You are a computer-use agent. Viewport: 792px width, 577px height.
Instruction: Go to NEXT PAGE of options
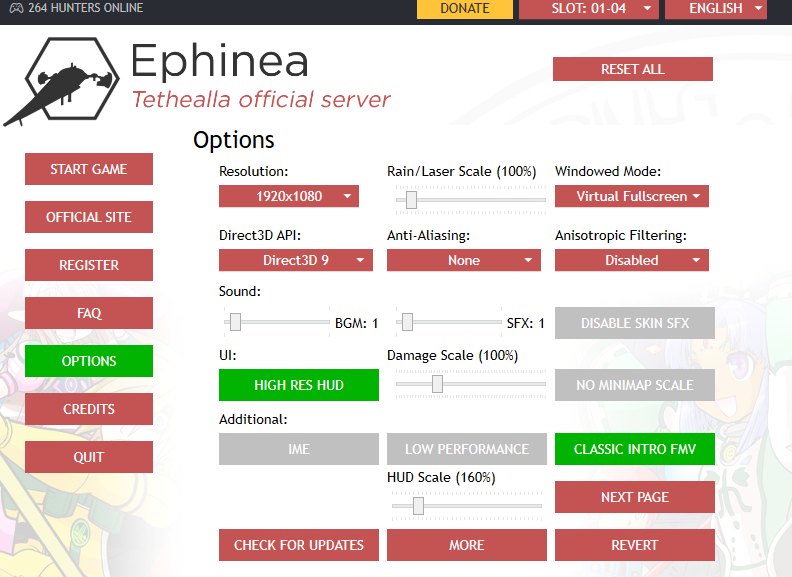click(x=634, y=497)
